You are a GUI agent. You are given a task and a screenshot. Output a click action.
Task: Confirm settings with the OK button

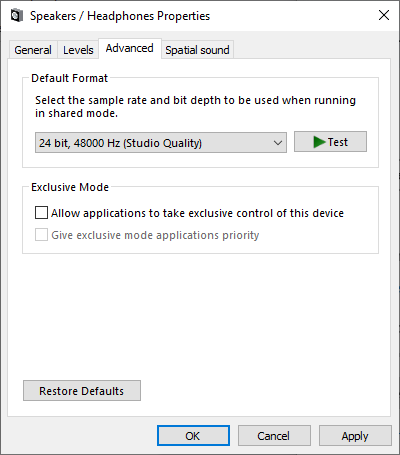193,435
